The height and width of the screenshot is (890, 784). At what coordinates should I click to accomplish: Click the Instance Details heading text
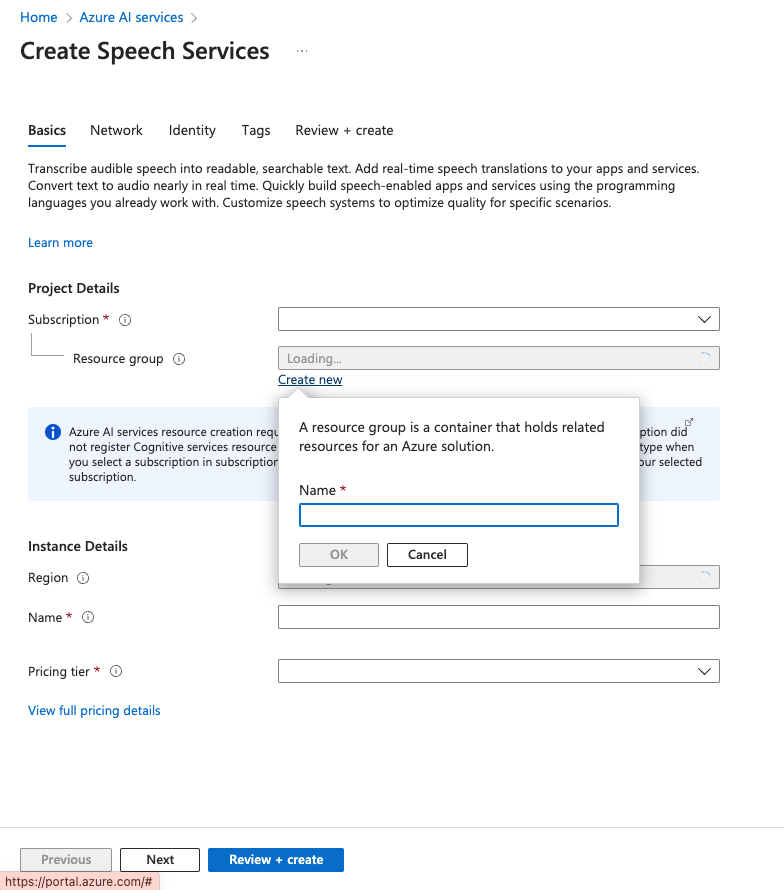click(78, 546)
